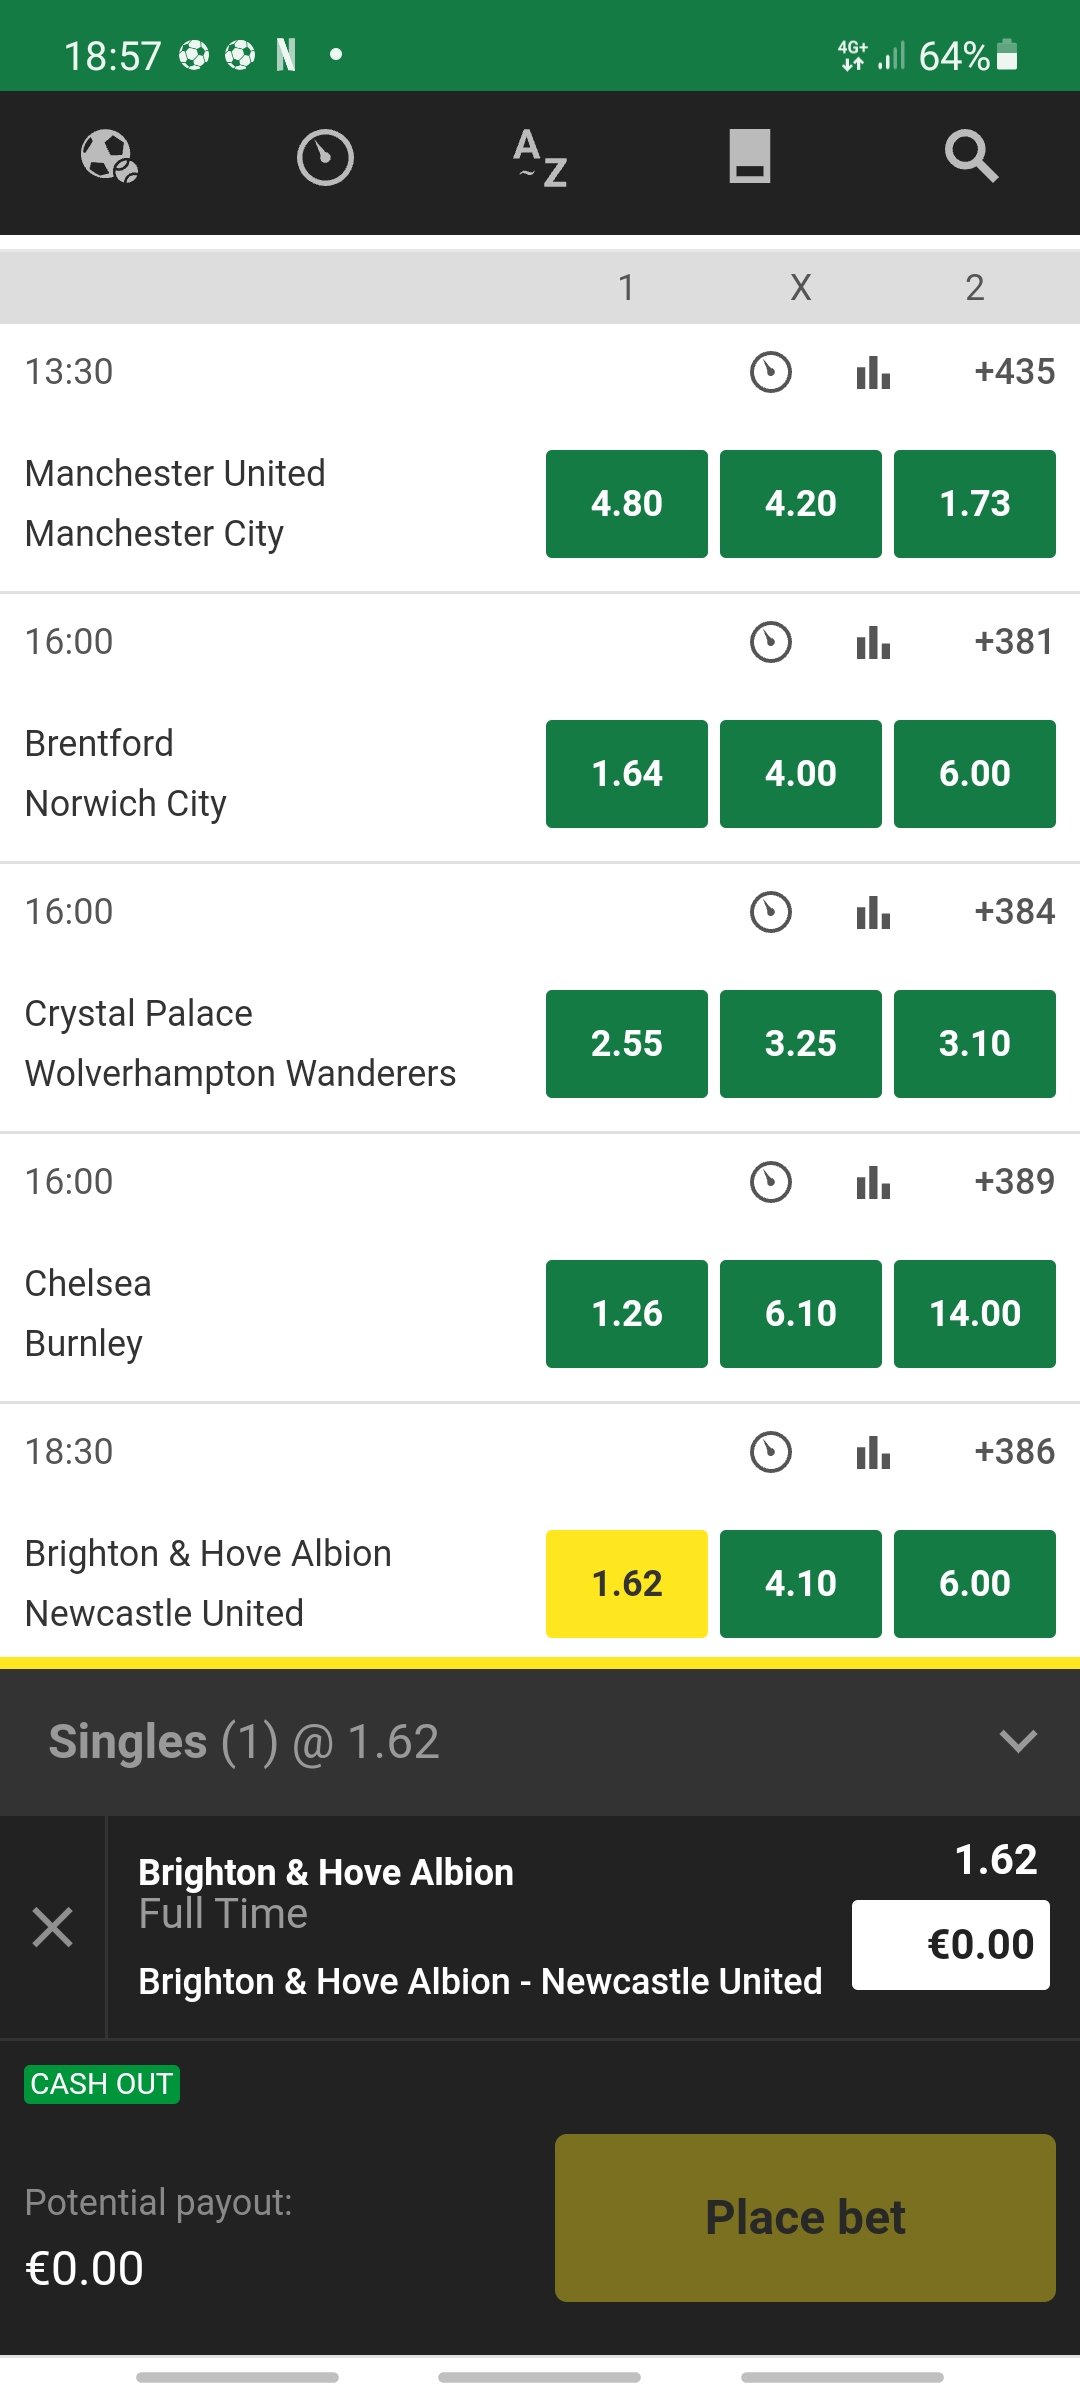This screenshot has width=1080, height=2400.
Task: Tap clock icon for Brentford Norwich match
Action: tap(770, 642)
